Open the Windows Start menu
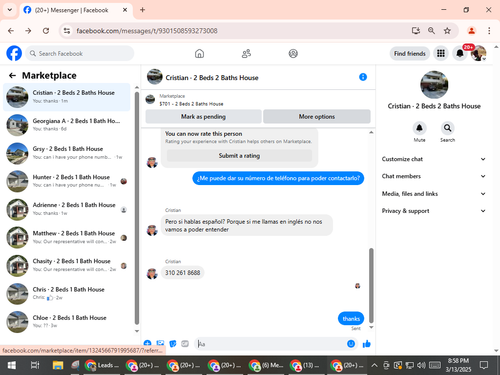 (x=12, y=366)
